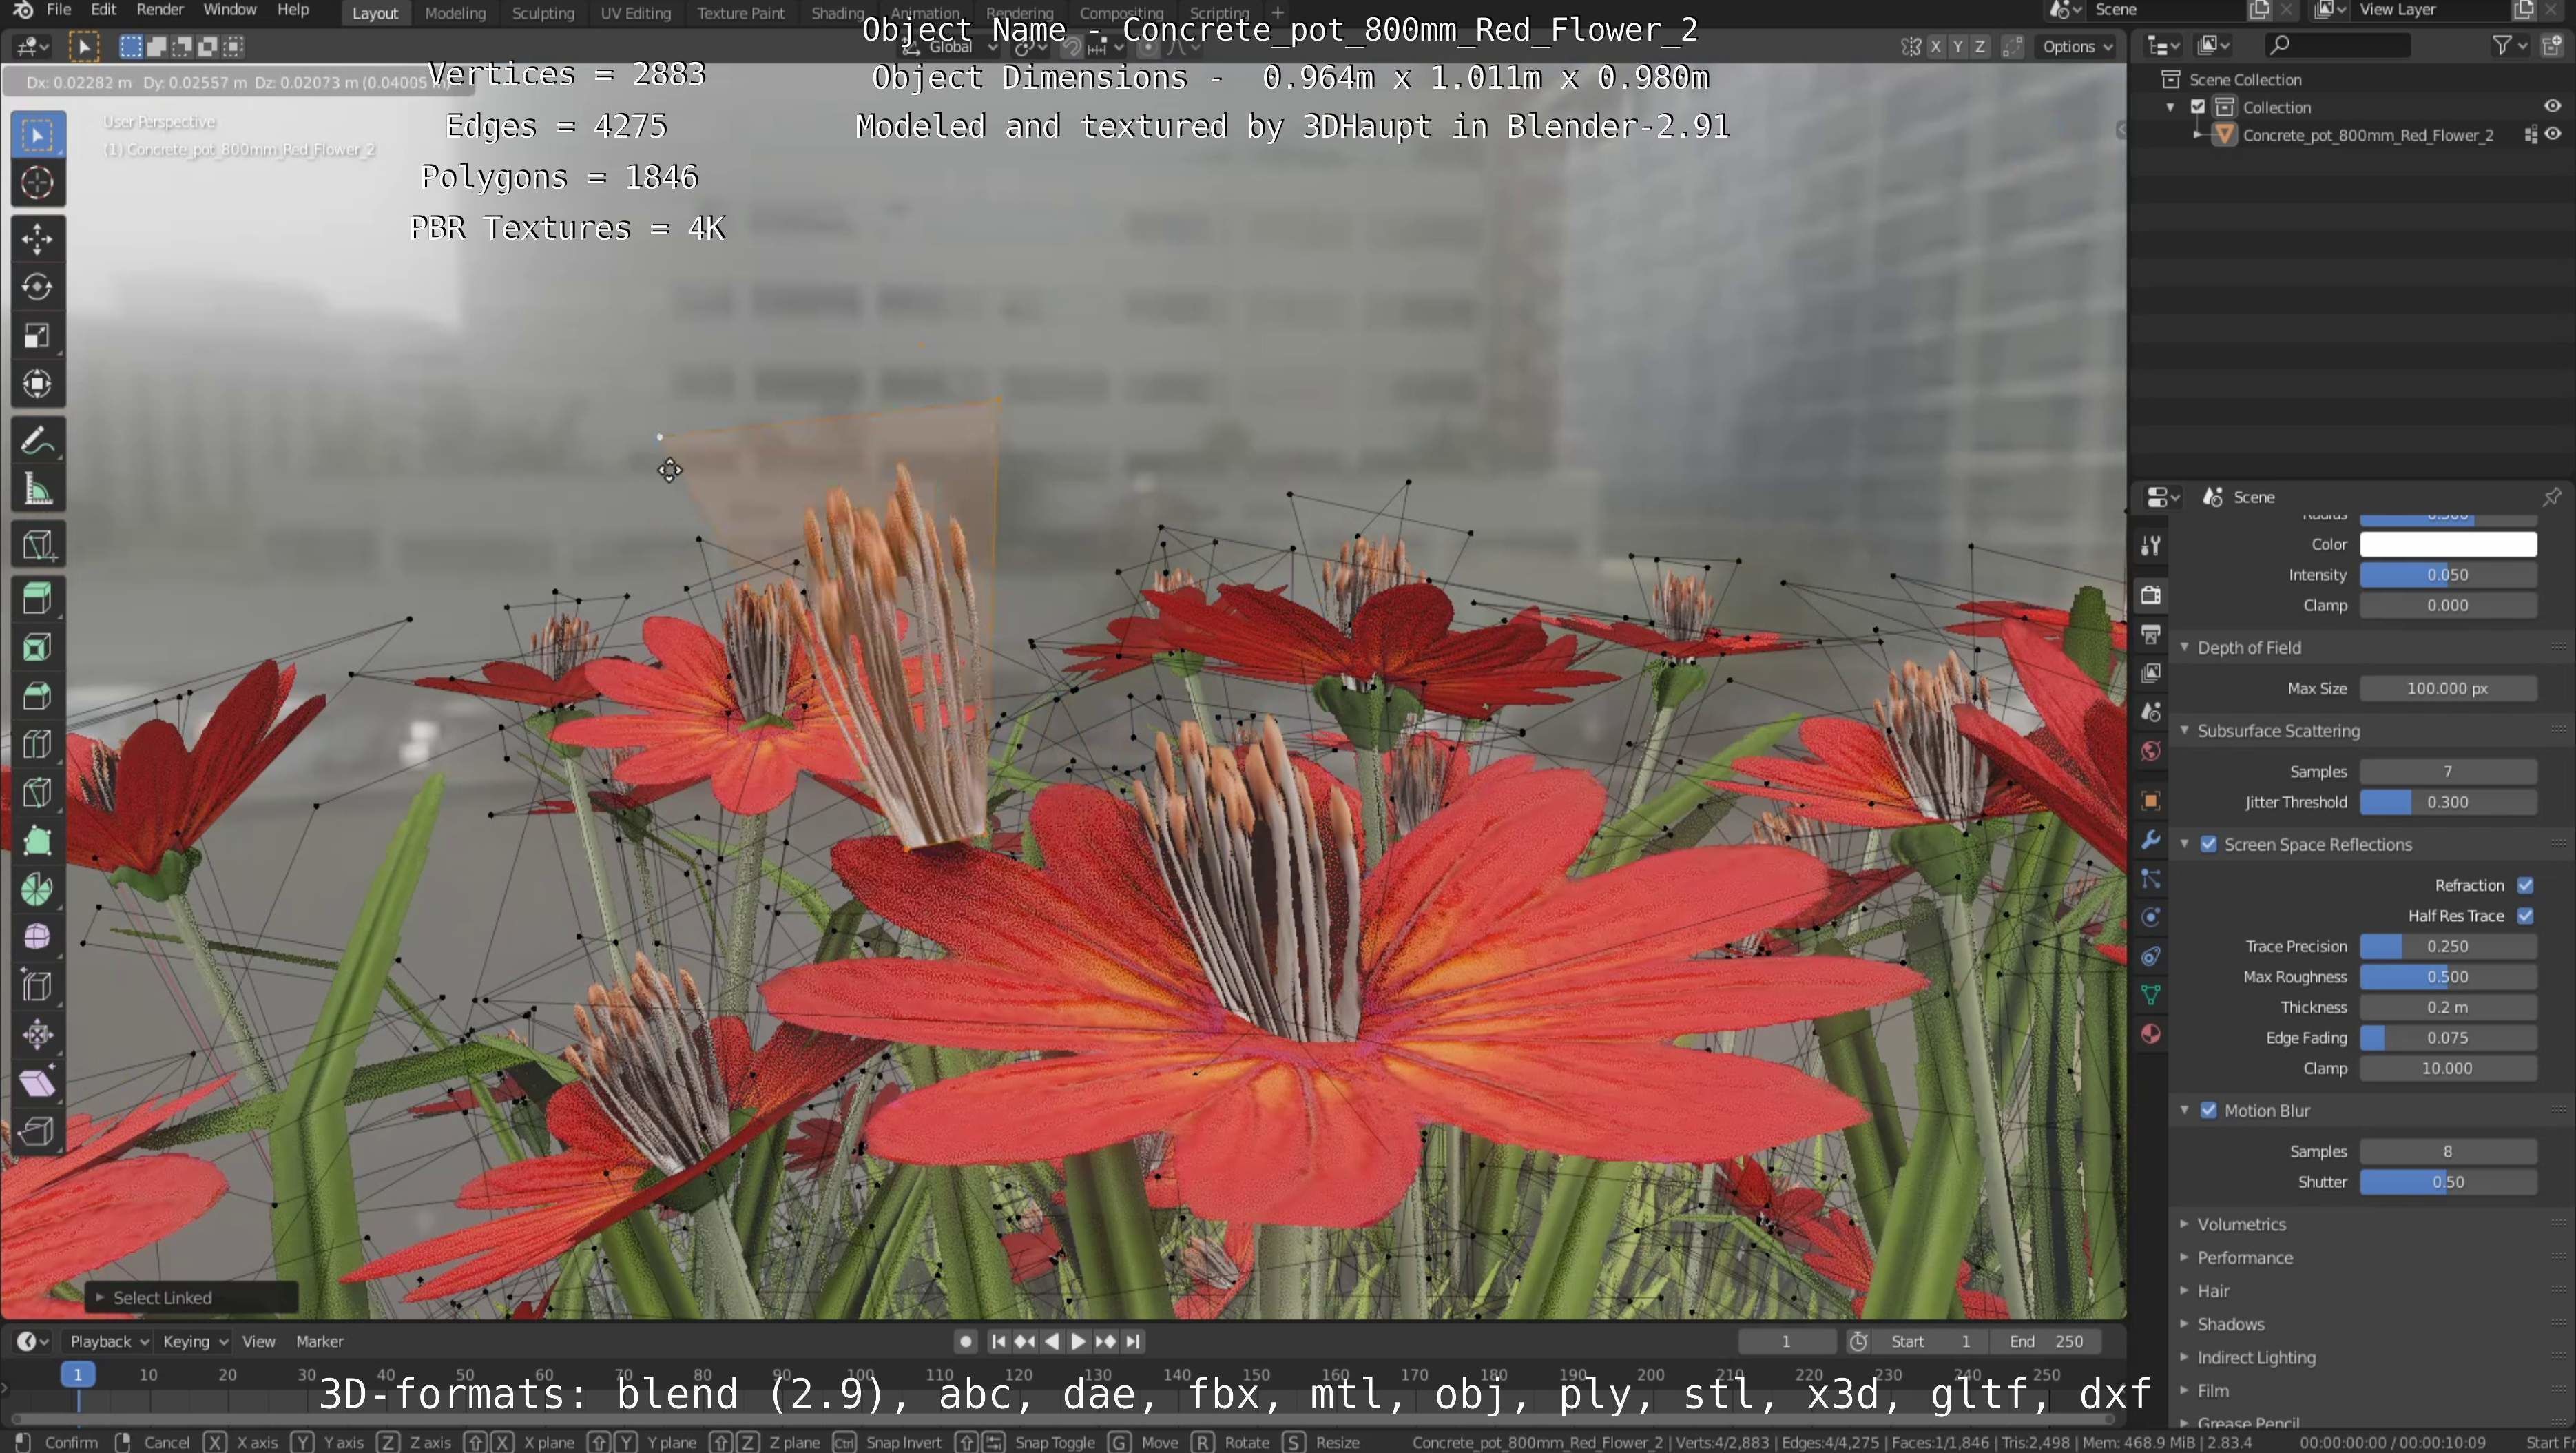2576x1453 pixels.
Task: Open the Edit menu
Action: (x=103, y=10)
